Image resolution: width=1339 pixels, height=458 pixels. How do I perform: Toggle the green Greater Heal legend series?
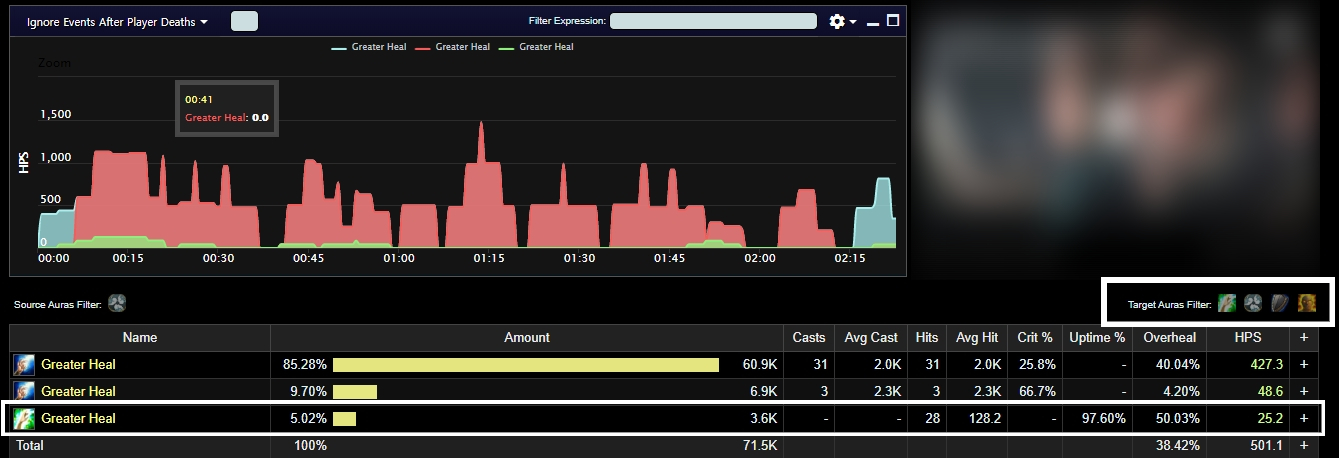536,47
